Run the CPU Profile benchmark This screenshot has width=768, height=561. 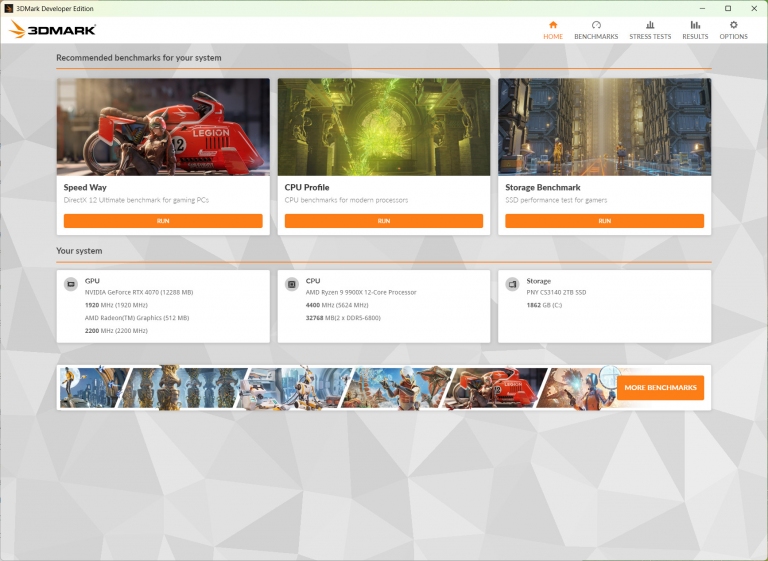pyautogui.click(x=384, y=221)
